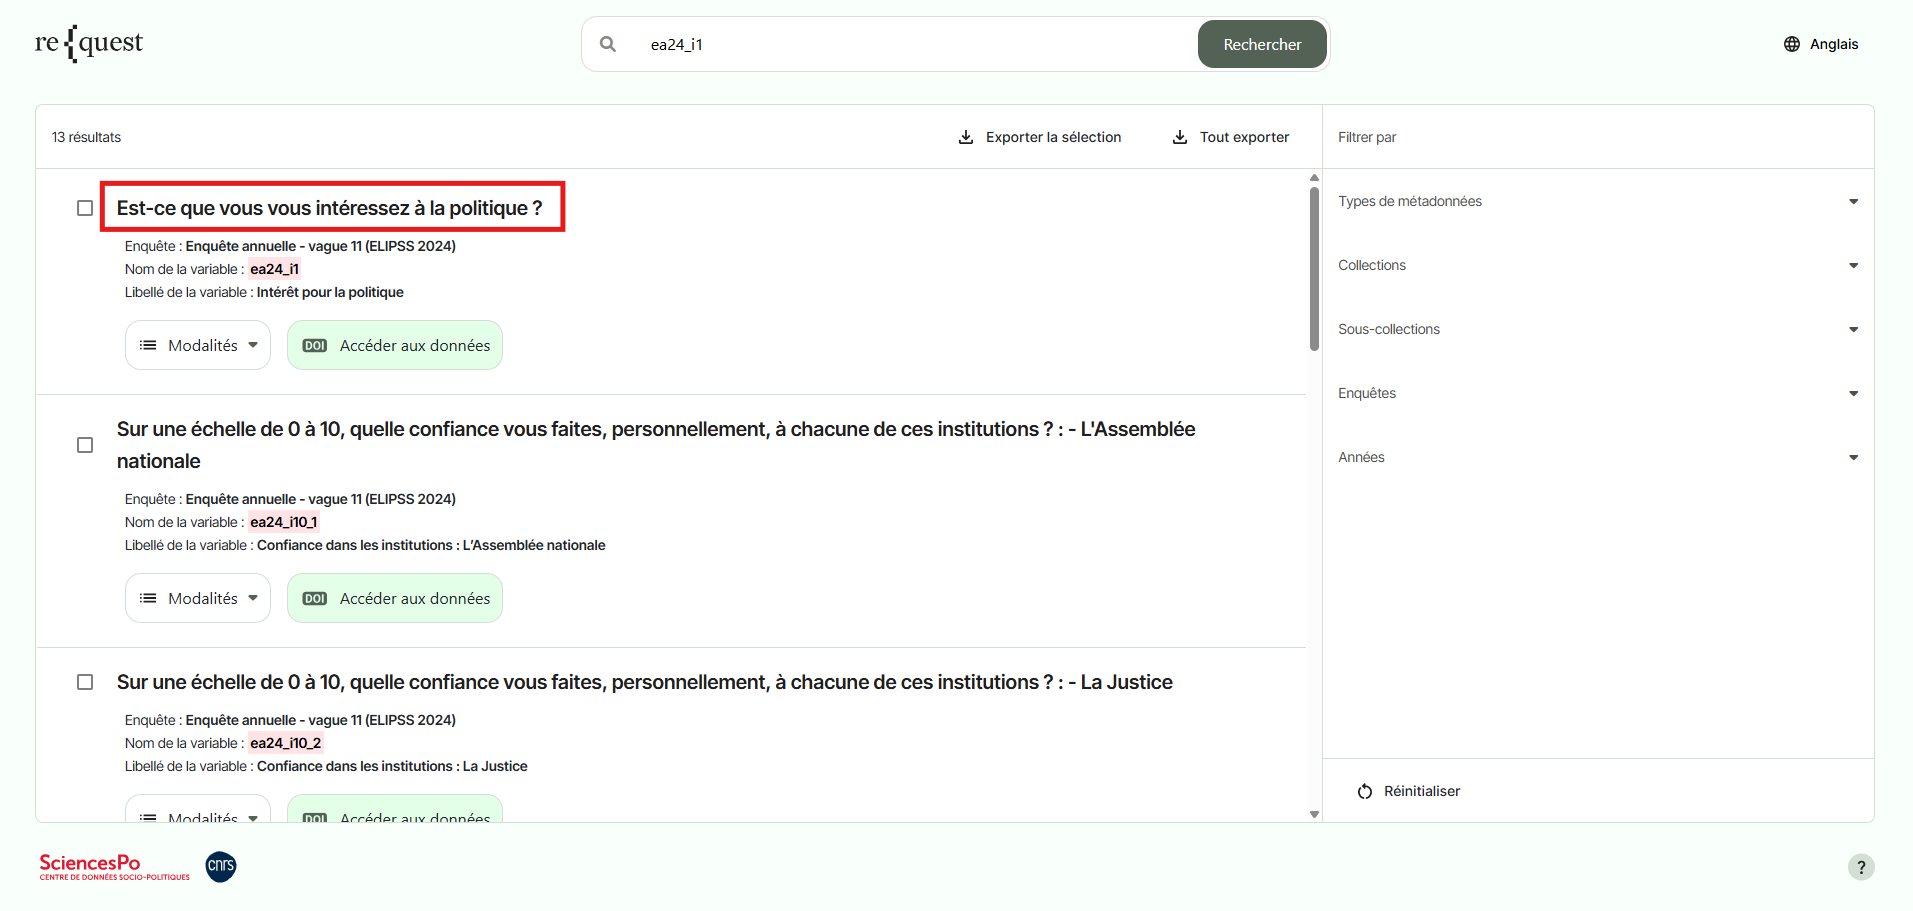Click the download icon beside Tout exporter
The image size is (1913, 911).
(x=1180, y=137)
